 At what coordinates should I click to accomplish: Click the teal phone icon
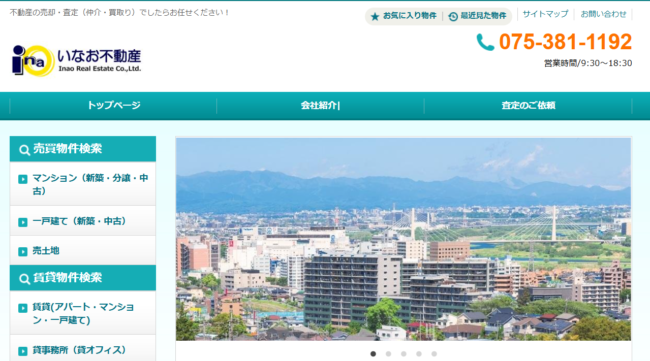(x=485, y=42)
